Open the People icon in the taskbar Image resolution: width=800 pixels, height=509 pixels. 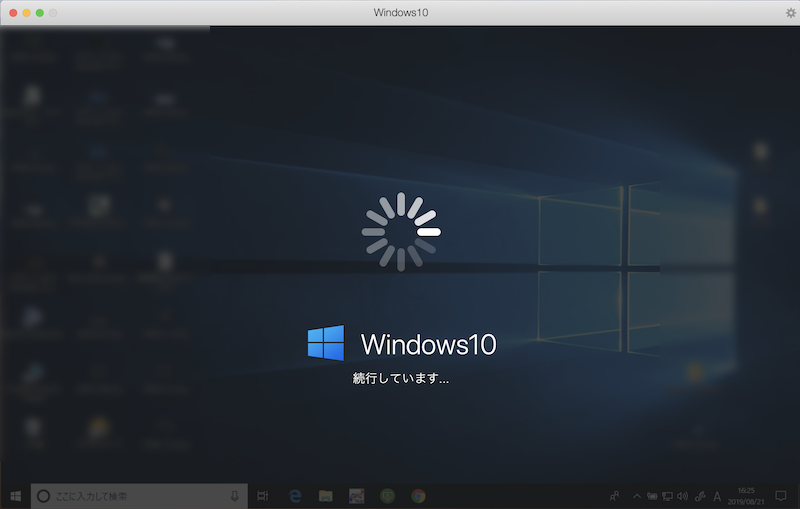(615, 496)
